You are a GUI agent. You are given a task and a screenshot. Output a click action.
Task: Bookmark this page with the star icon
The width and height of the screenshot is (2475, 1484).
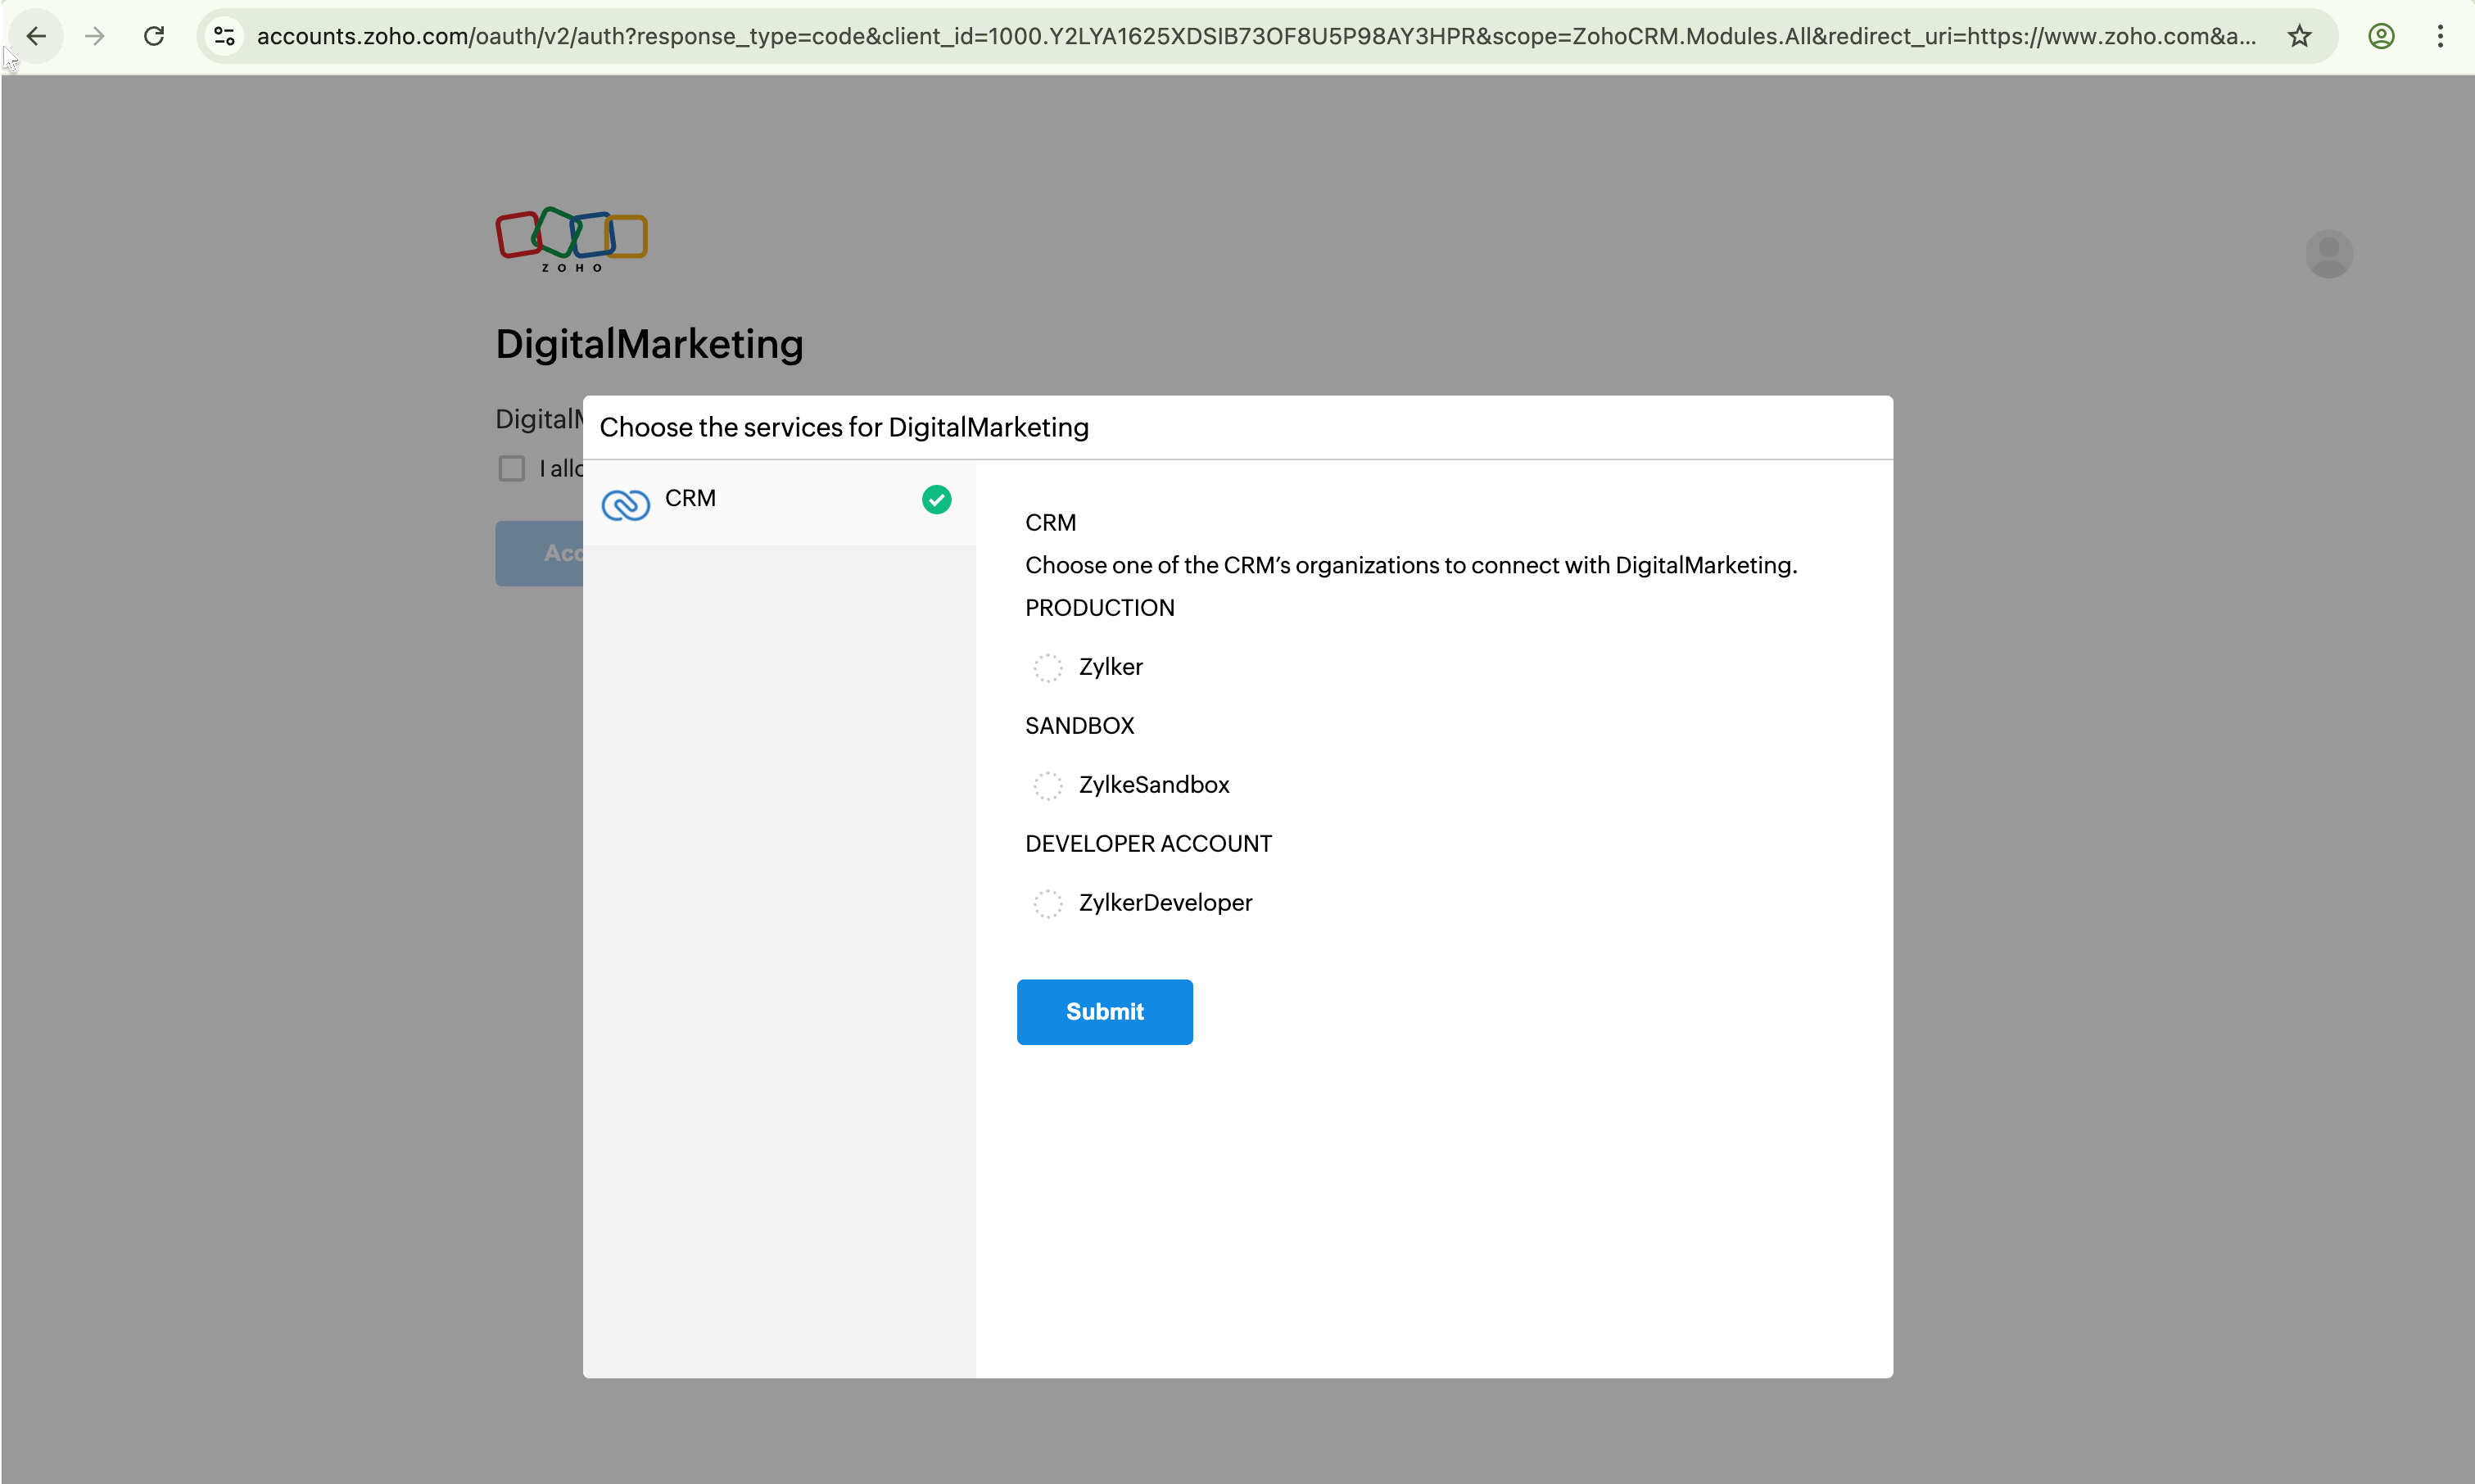[2299, 37]
